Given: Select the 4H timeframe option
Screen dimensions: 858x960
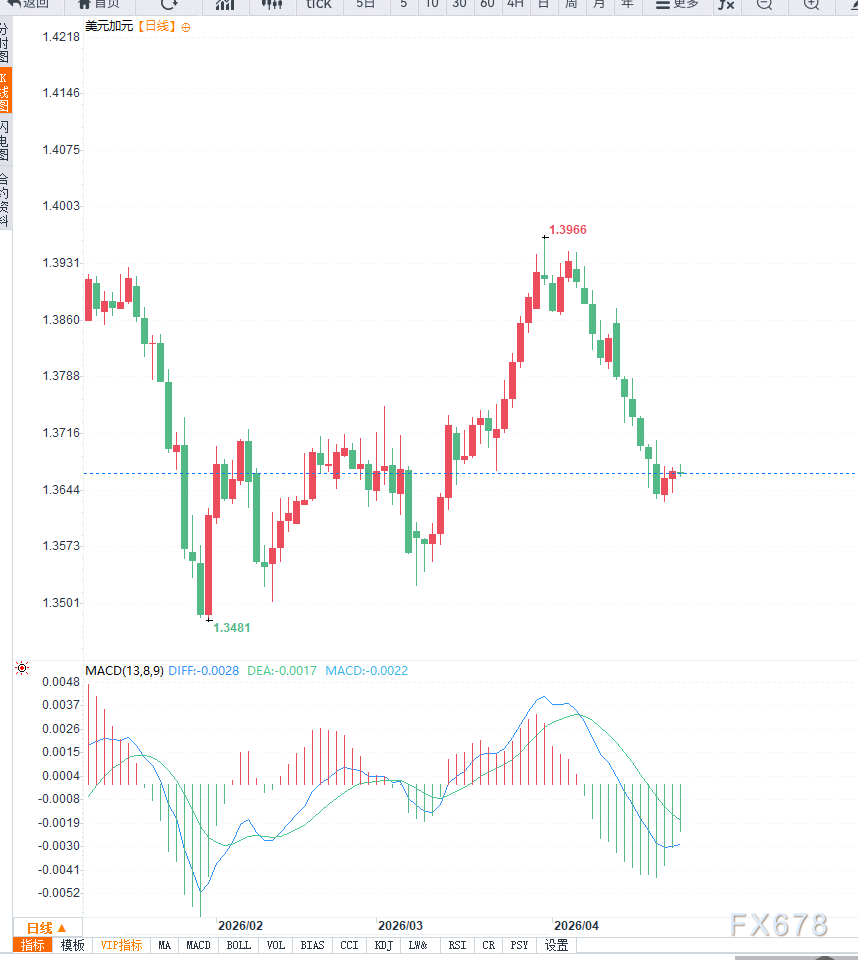Looking at the screenshot, I should pyautogui.click(x=515, y=6).
